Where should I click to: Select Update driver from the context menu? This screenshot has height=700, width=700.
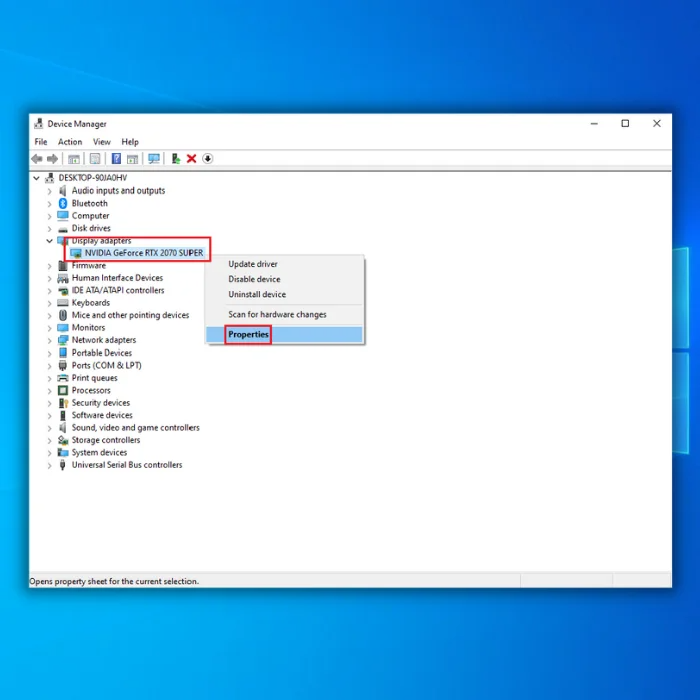253,264
